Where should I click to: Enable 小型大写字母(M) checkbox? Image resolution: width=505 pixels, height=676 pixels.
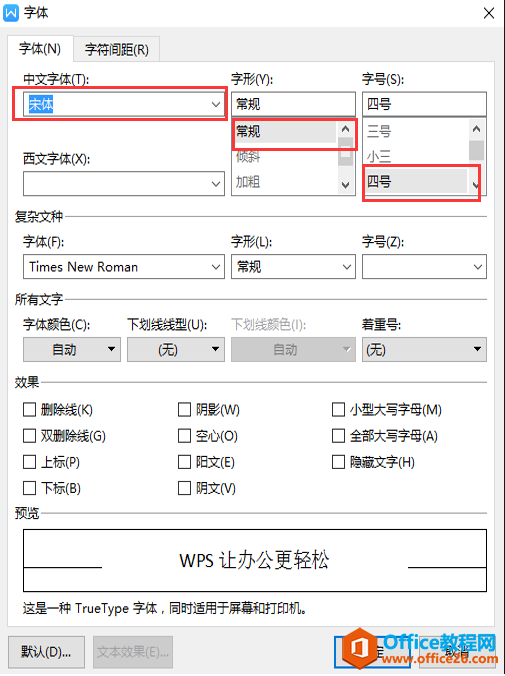tap(339, 410)
